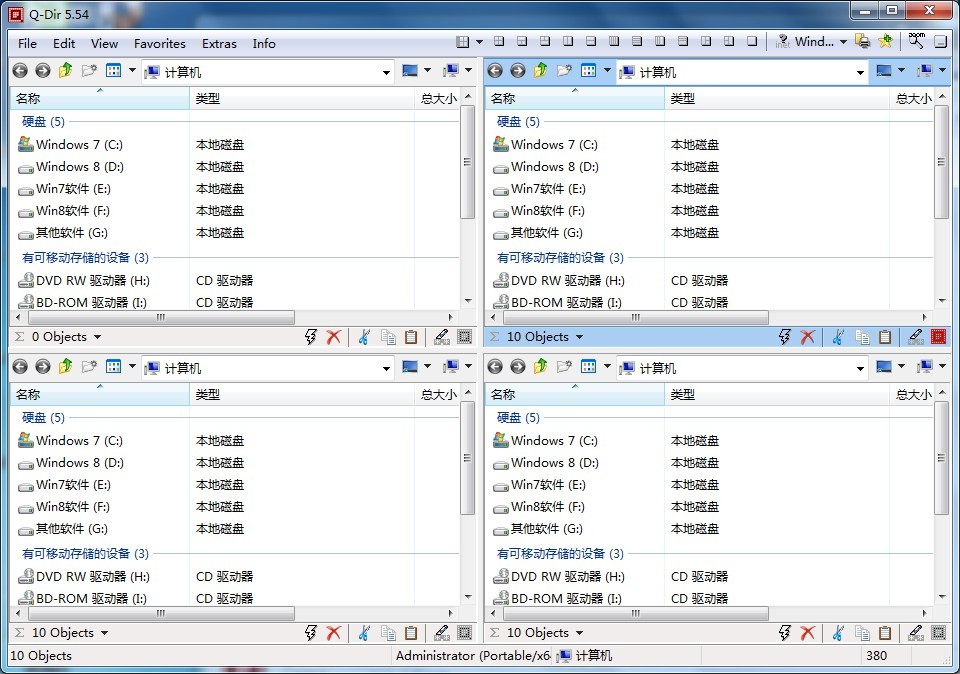Click the lightning bolt icon in bottom-left pane
The height and width of the screenshot is (674, 960).
[x=311, y=633]
